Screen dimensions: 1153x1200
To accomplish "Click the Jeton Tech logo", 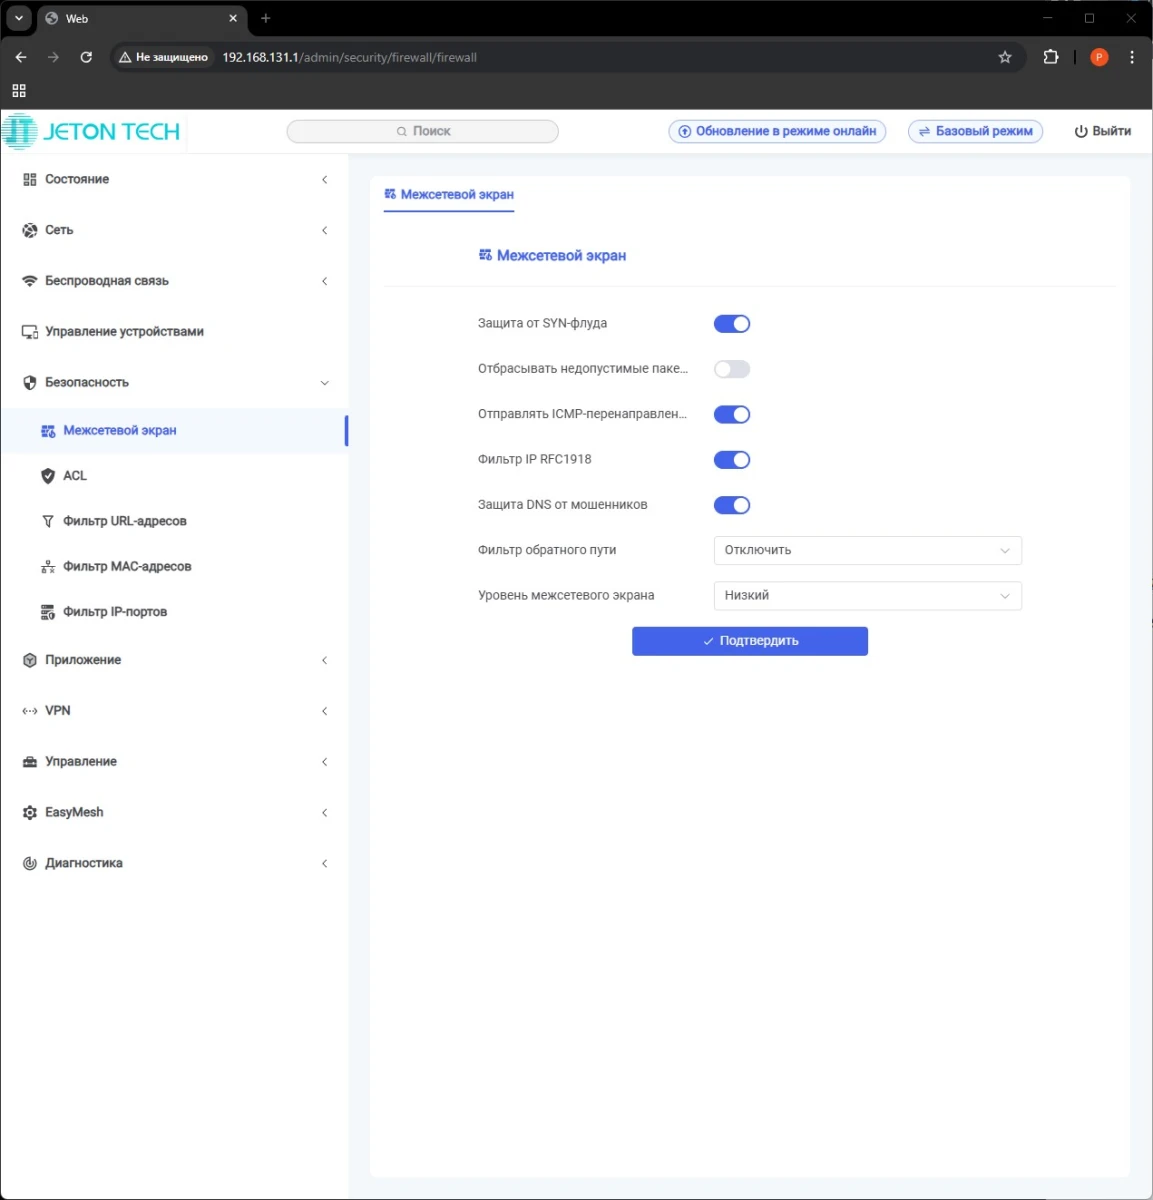I will 92,132.
